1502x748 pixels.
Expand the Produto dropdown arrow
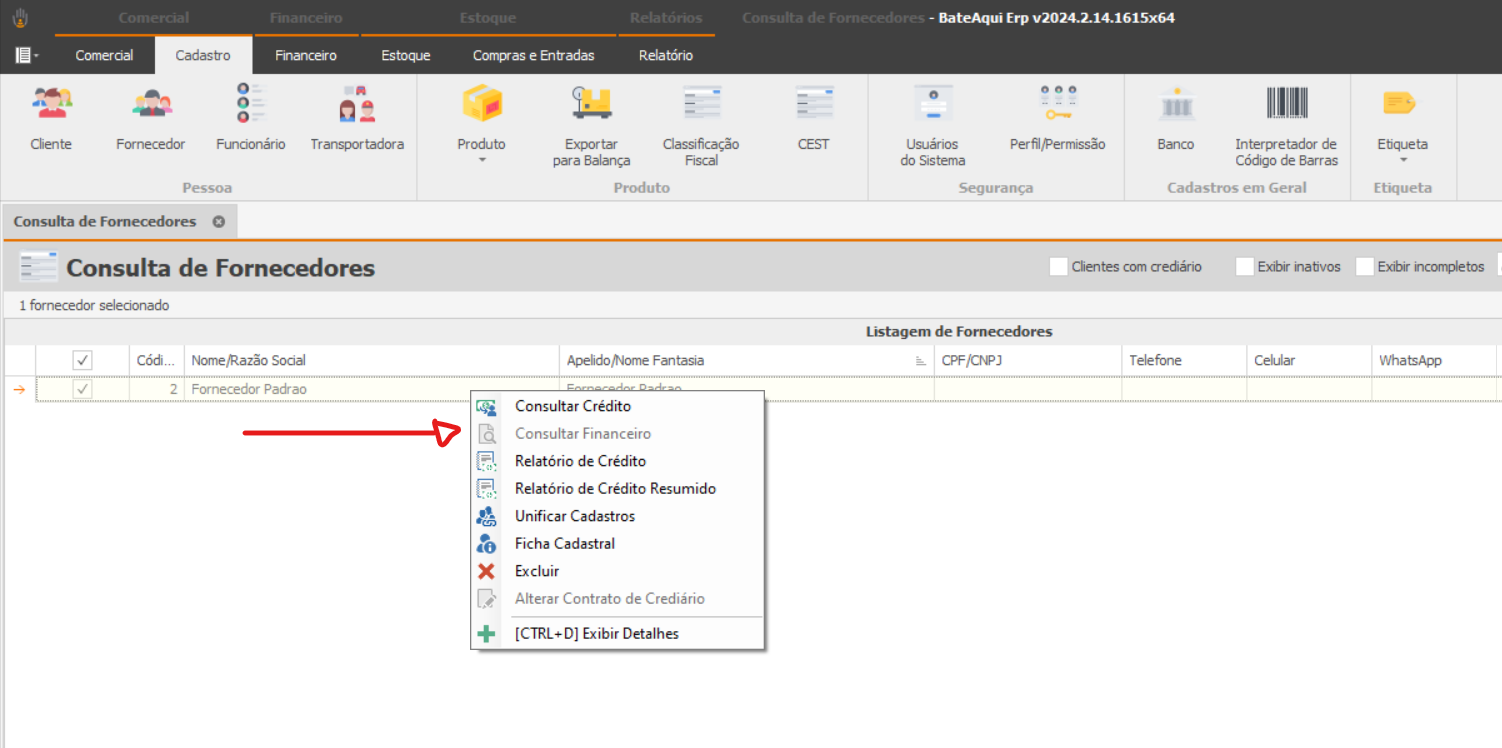tap(482, 160)
